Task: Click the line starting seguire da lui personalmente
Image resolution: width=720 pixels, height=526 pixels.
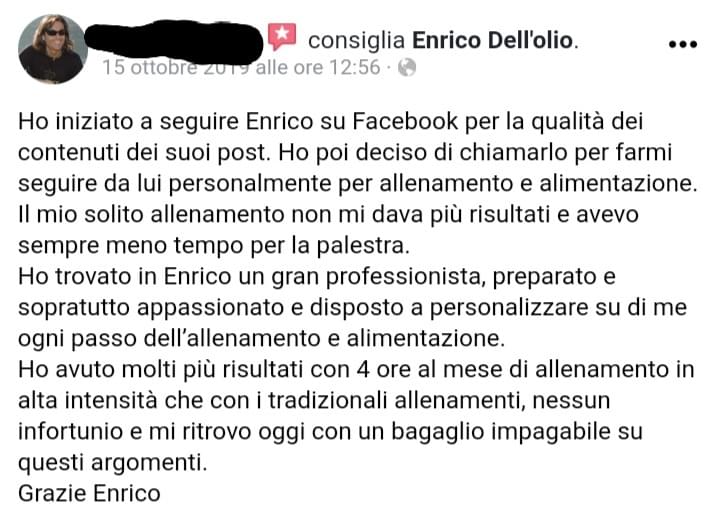Action: click(x=358, y=184)
